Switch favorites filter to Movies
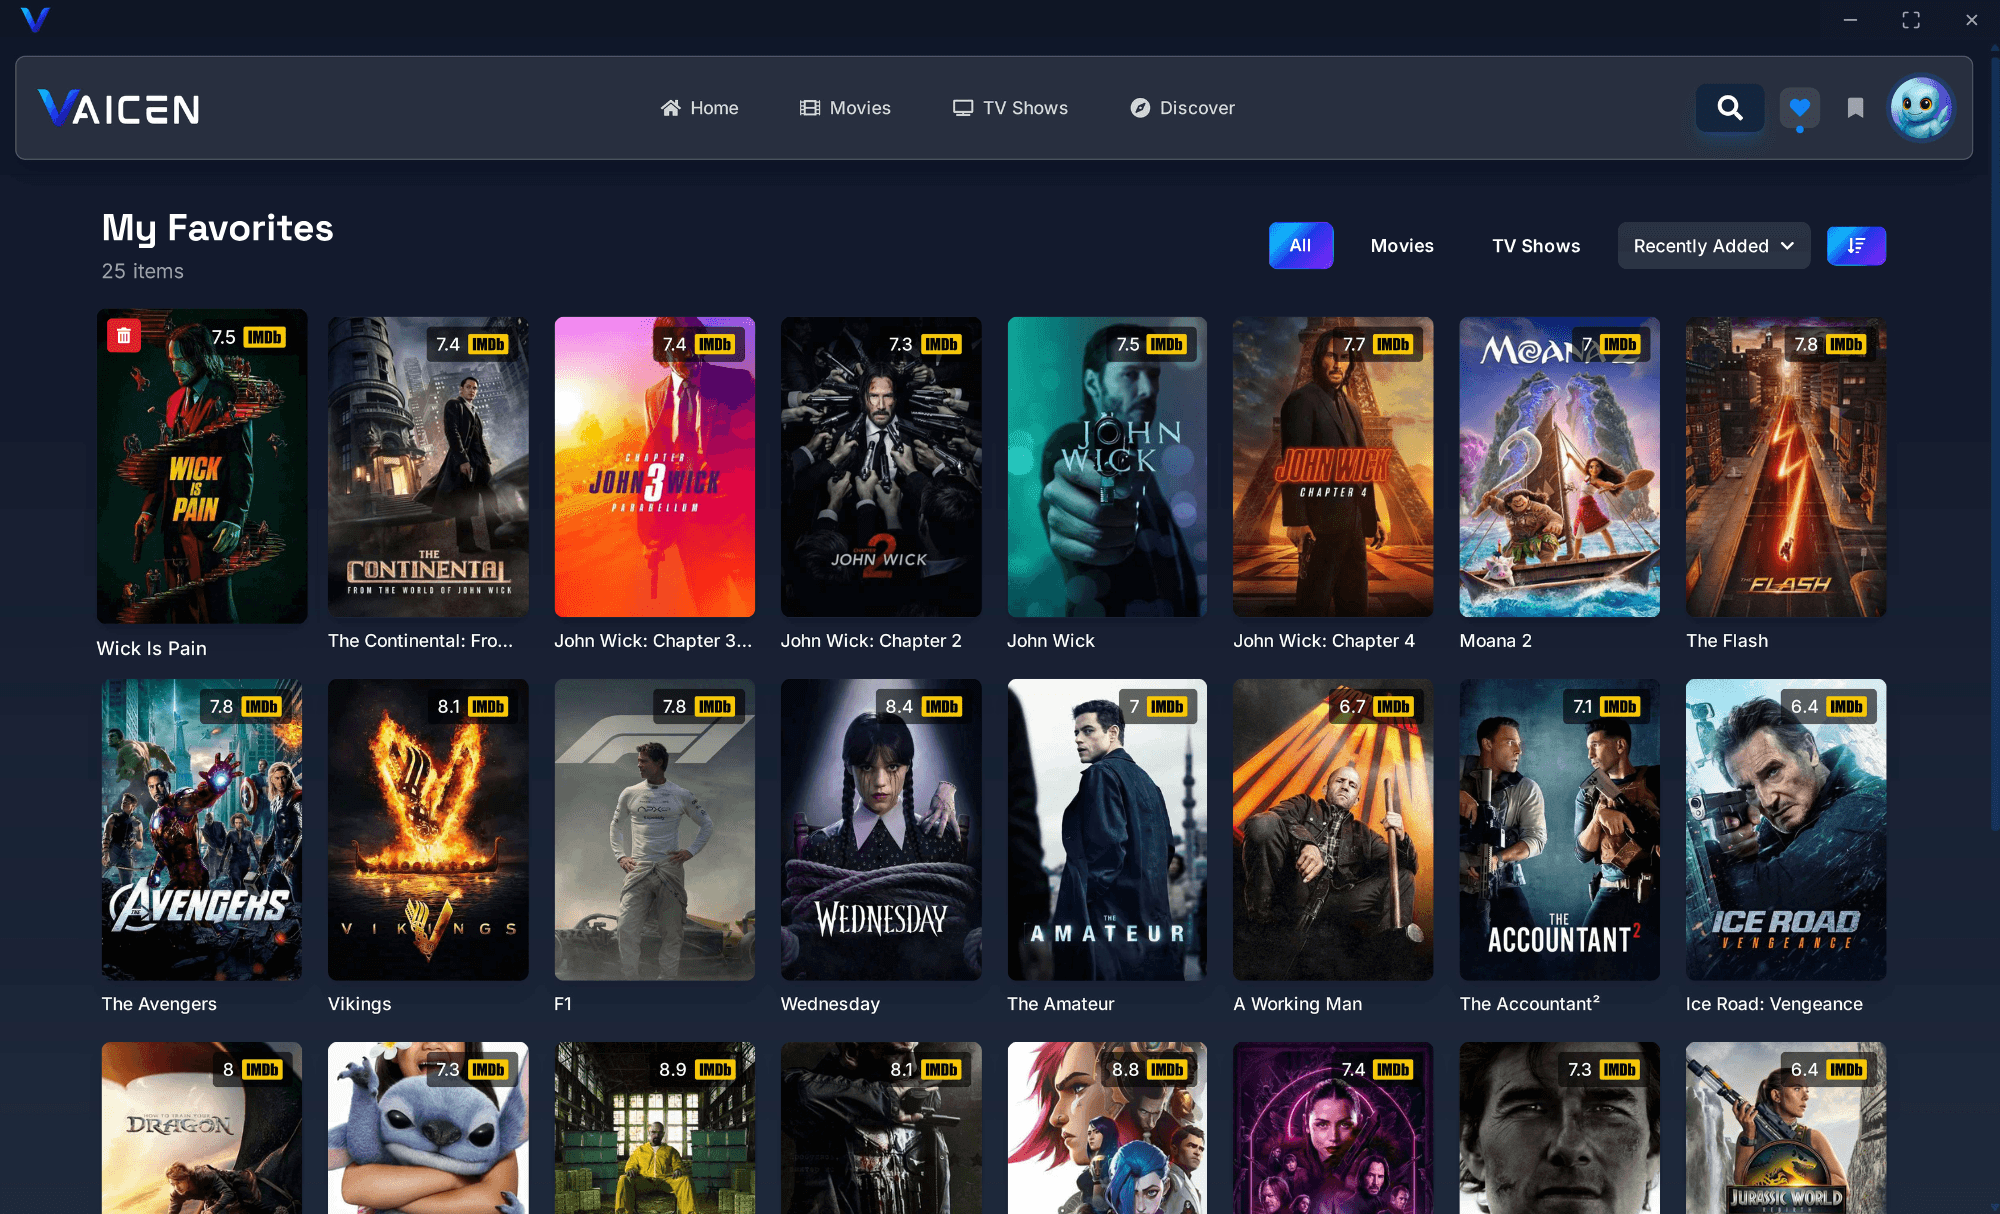The height and width of the screenshot is (1214, 2000). point(1402,245)
